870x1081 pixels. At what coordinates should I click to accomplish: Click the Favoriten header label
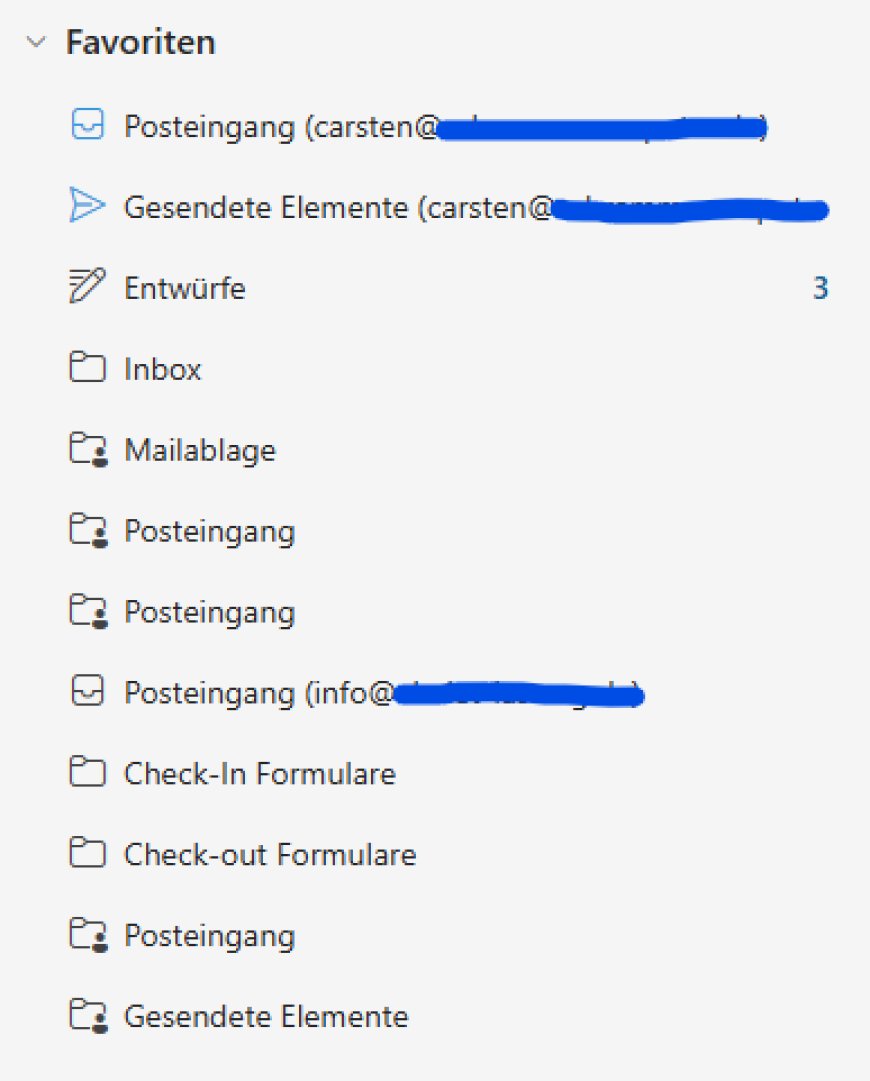point(140,43)
